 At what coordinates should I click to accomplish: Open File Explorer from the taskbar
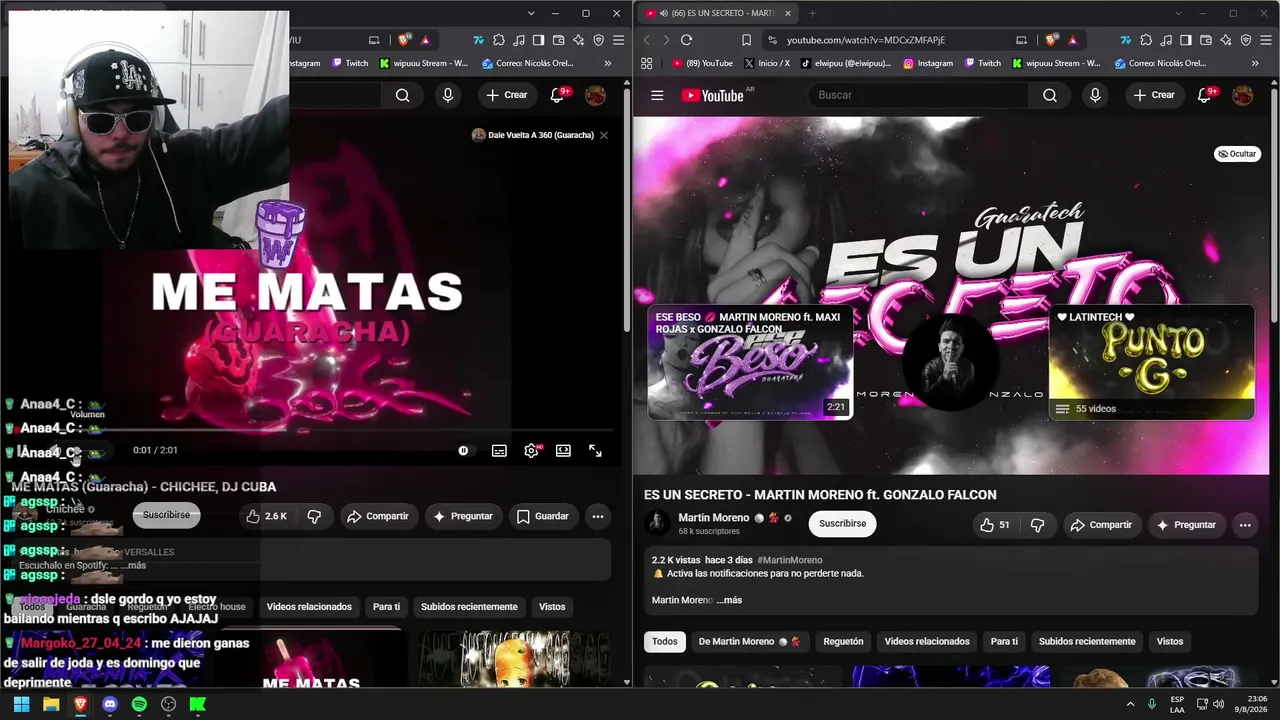(51, 704)
